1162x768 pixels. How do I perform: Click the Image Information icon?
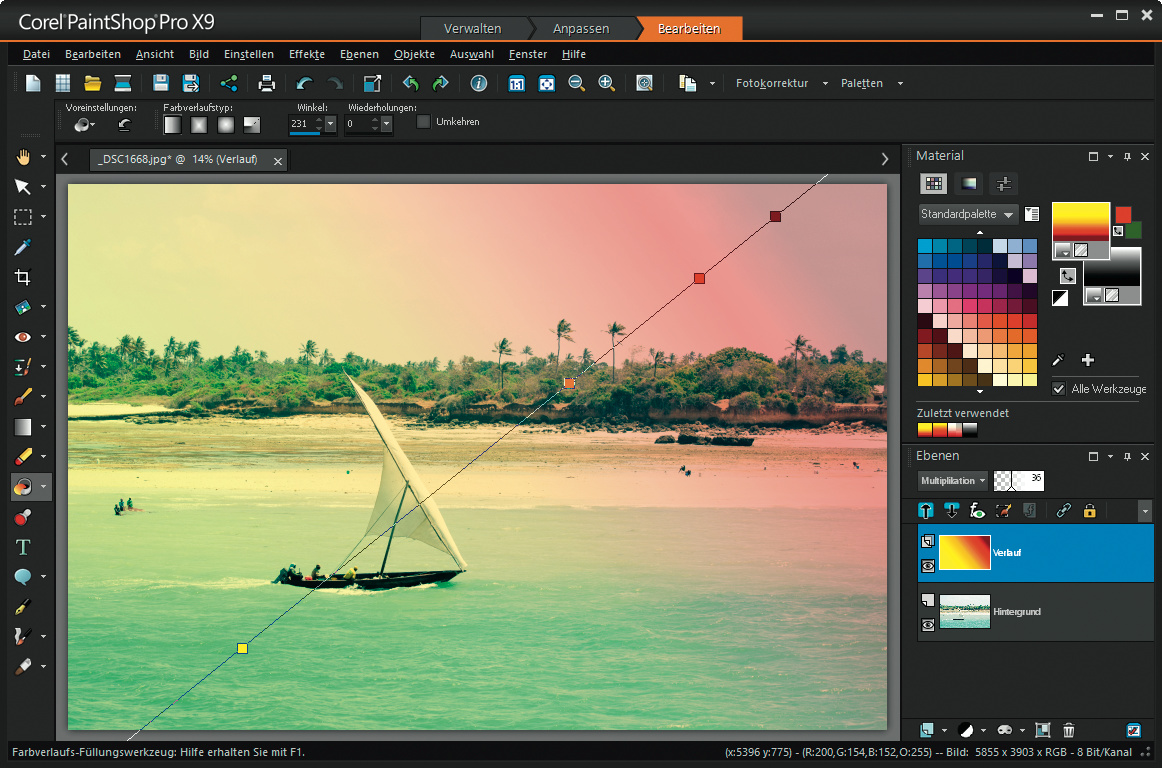click(479, 84)
